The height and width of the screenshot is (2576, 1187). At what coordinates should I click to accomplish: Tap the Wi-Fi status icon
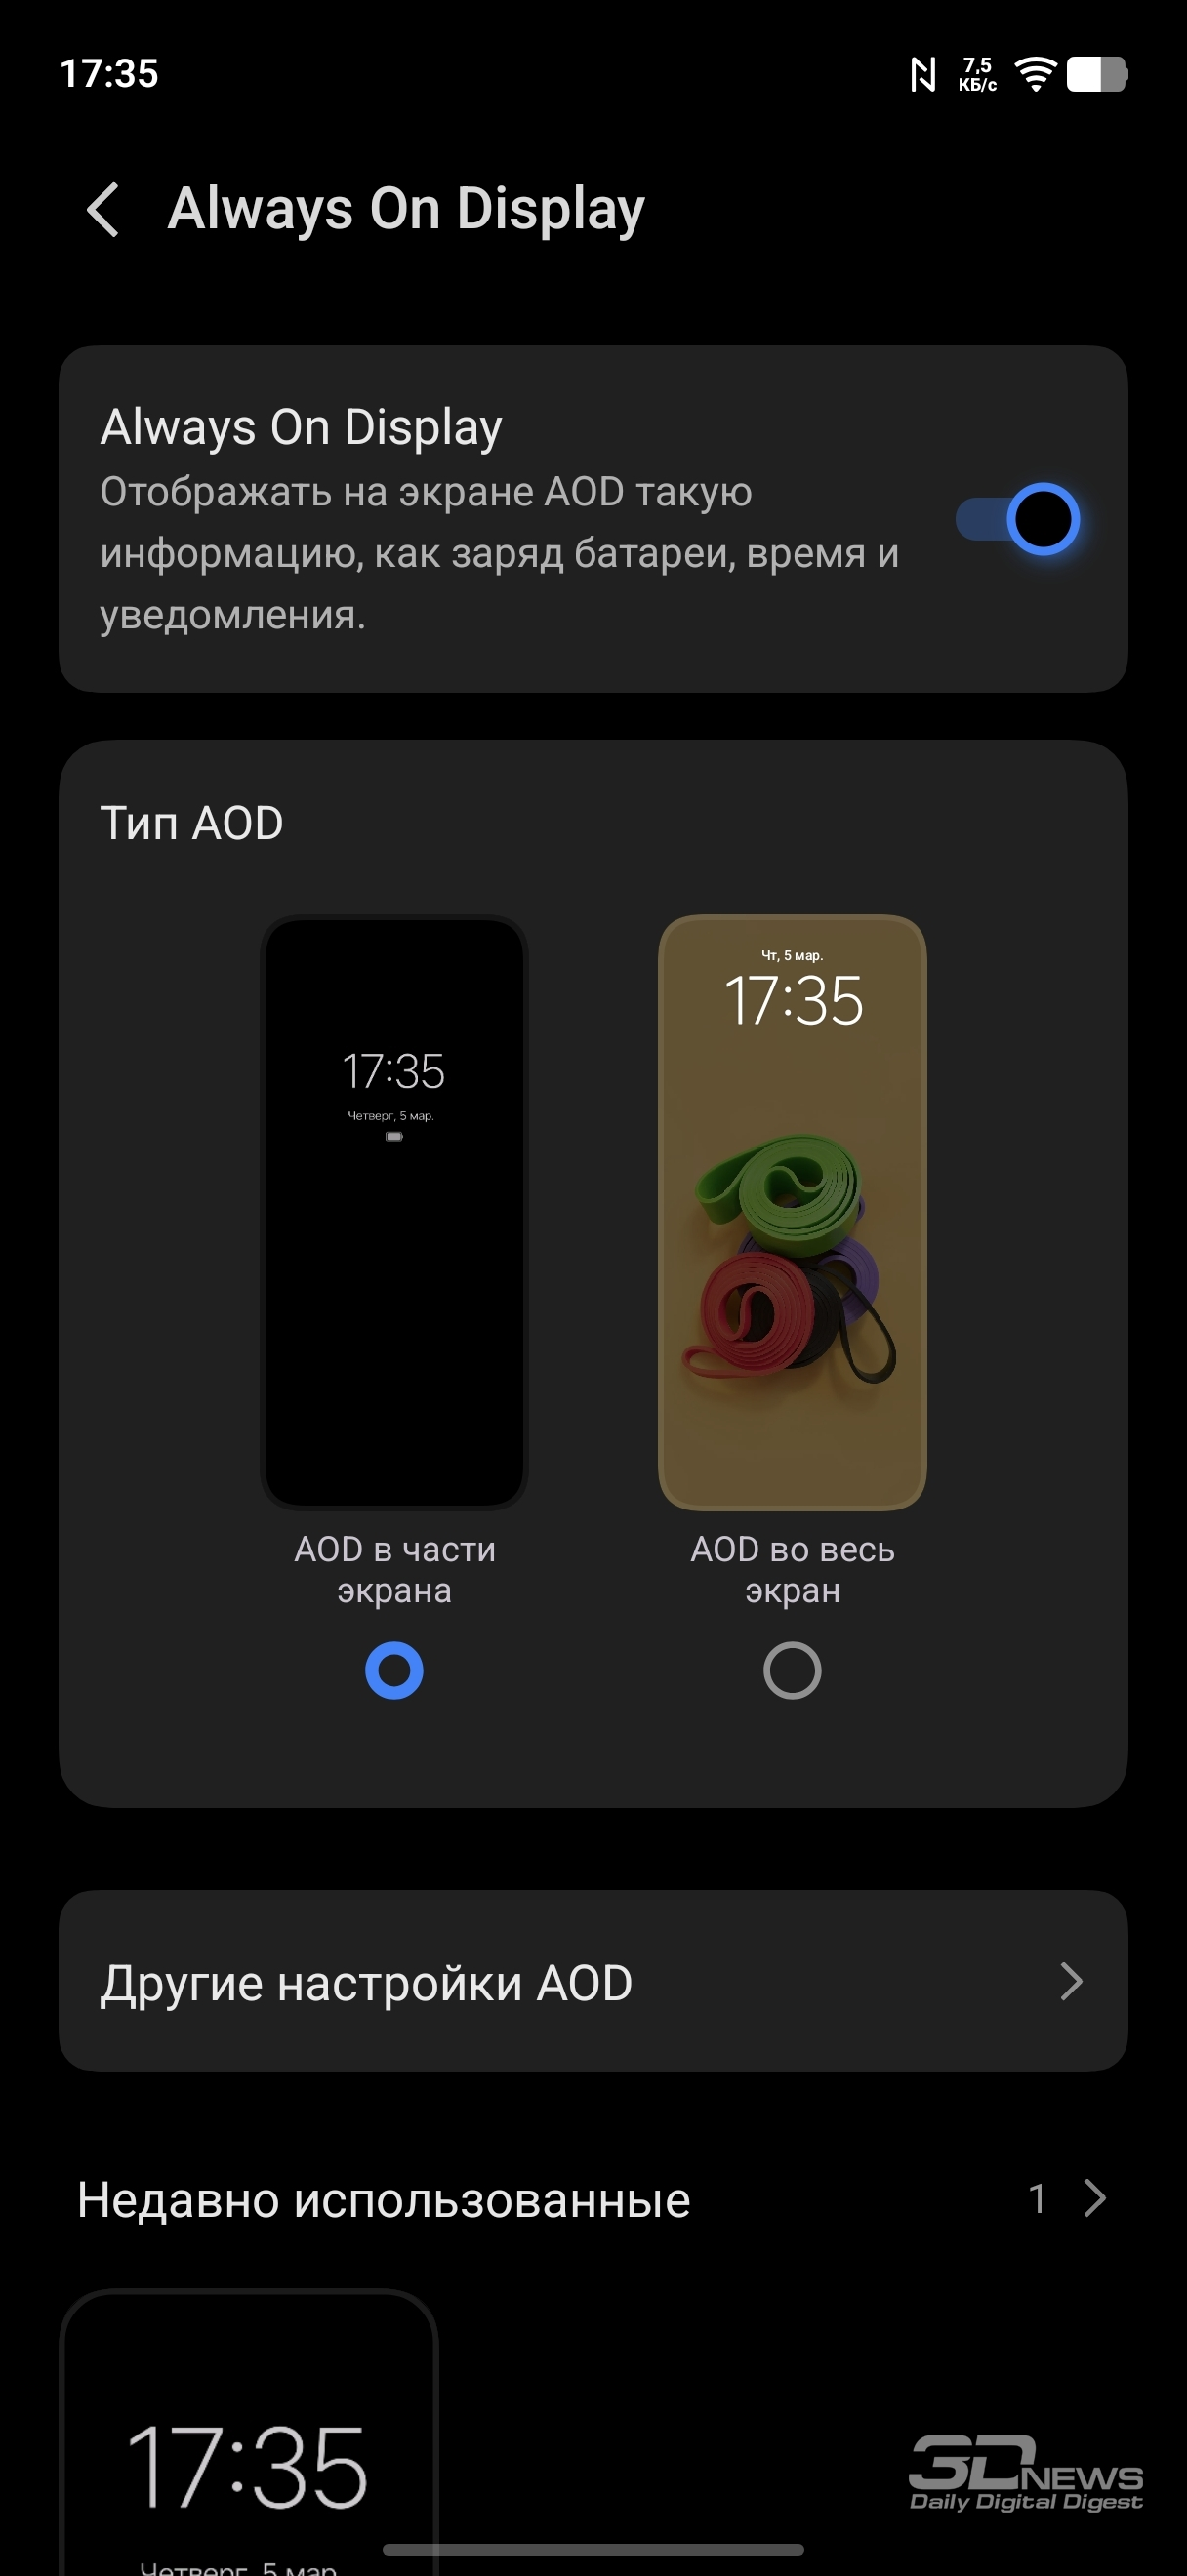tap(1035, 73)
